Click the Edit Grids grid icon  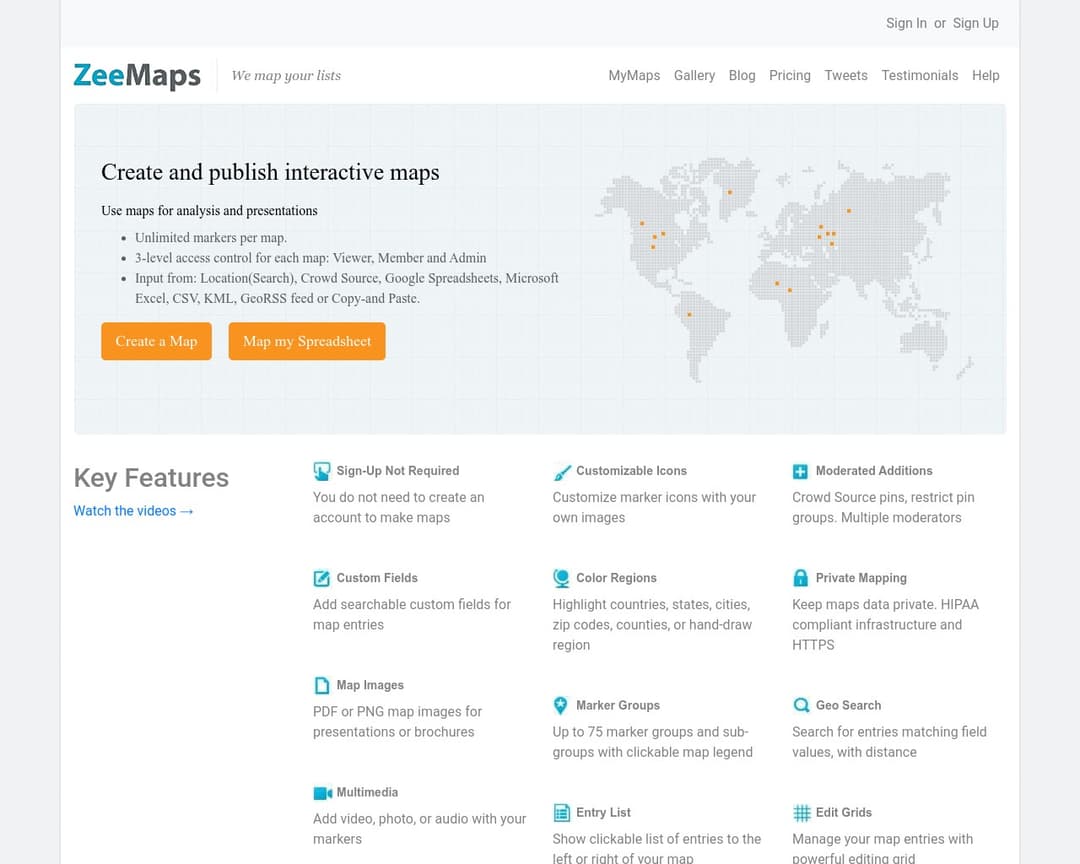pos(801,812)
